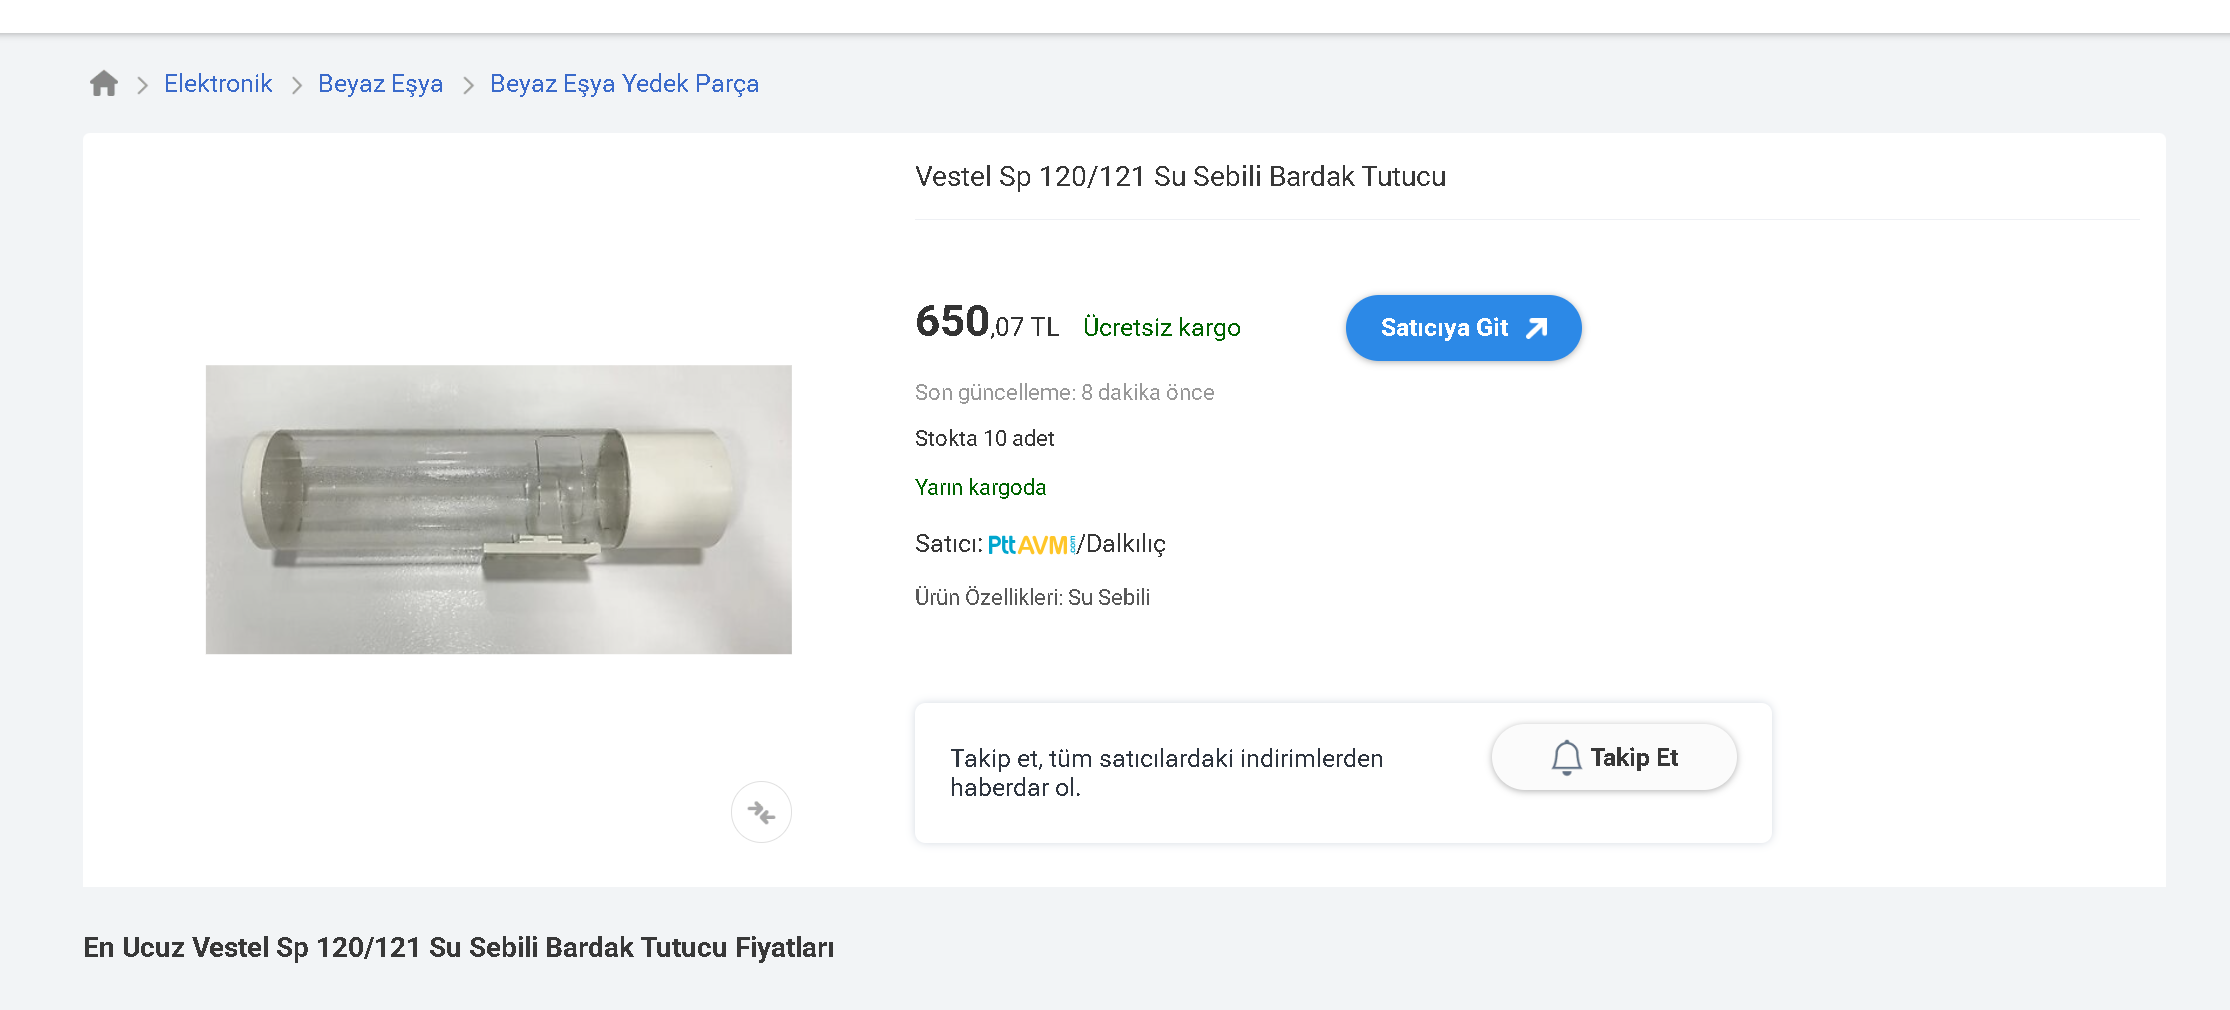
Task: Open the cup holder product image
Action: point(499,509)
